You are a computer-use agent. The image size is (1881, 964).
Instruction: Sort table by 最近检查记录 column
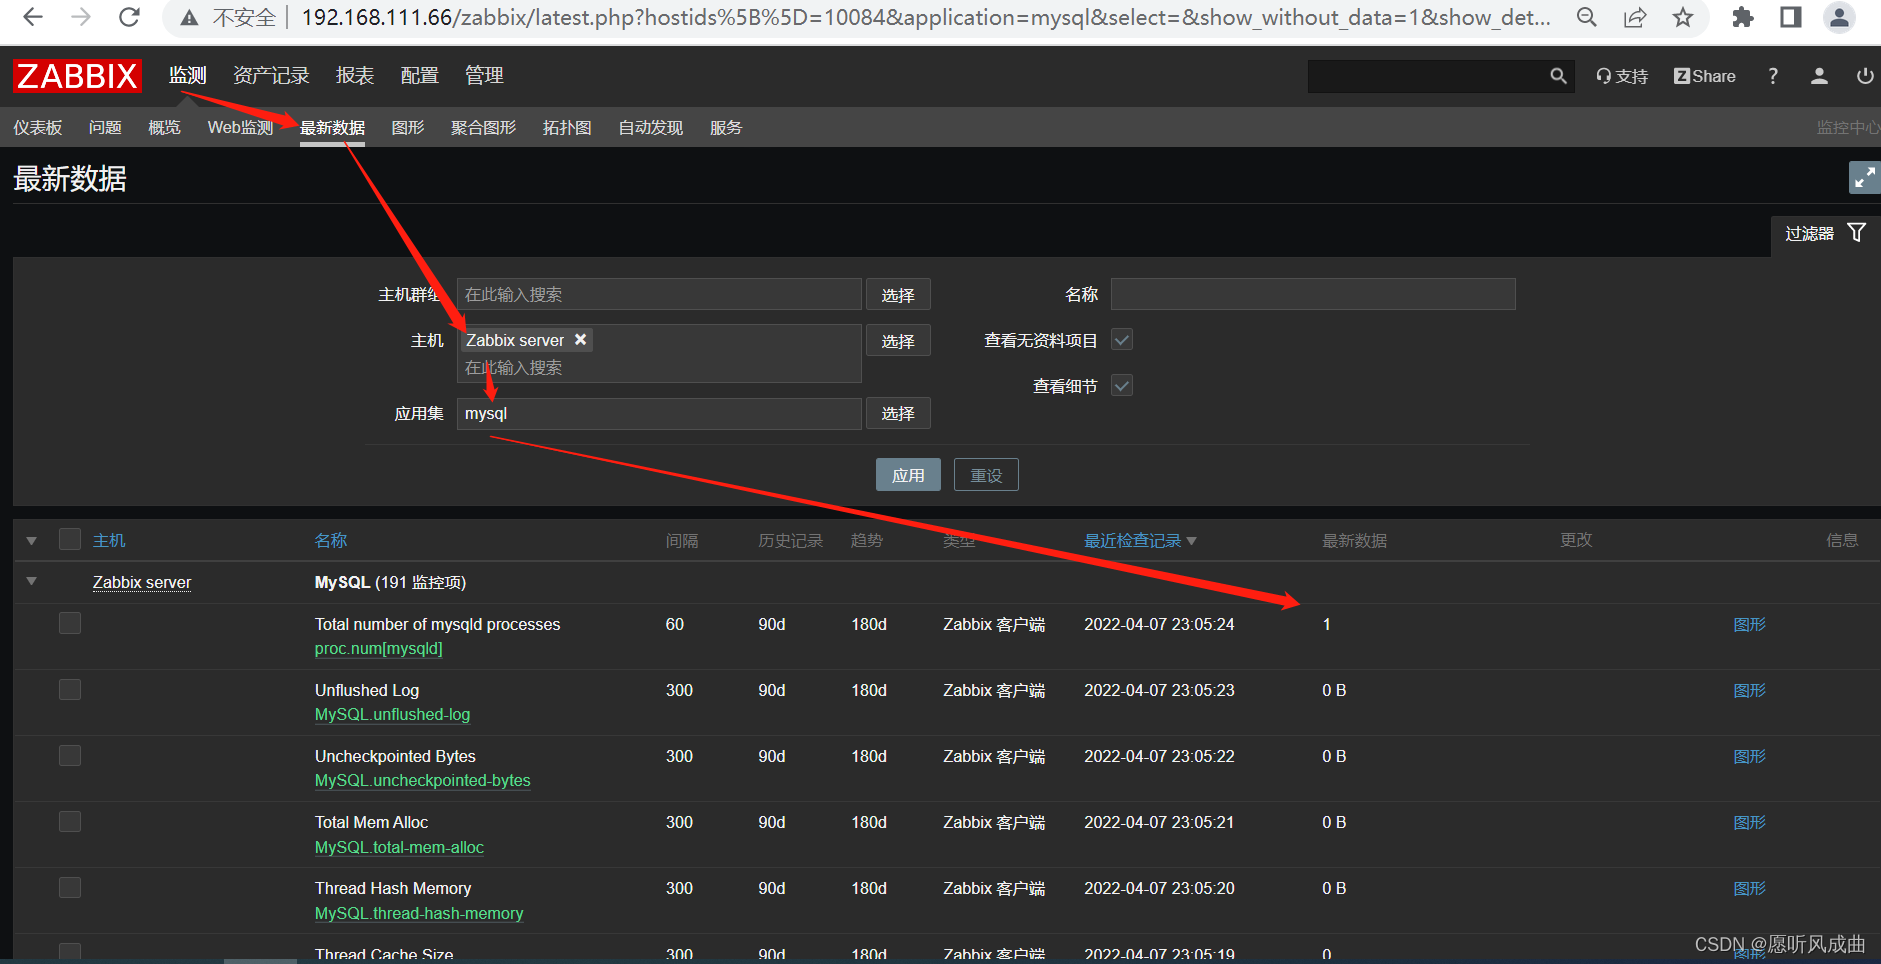[x=1140, y=540]
